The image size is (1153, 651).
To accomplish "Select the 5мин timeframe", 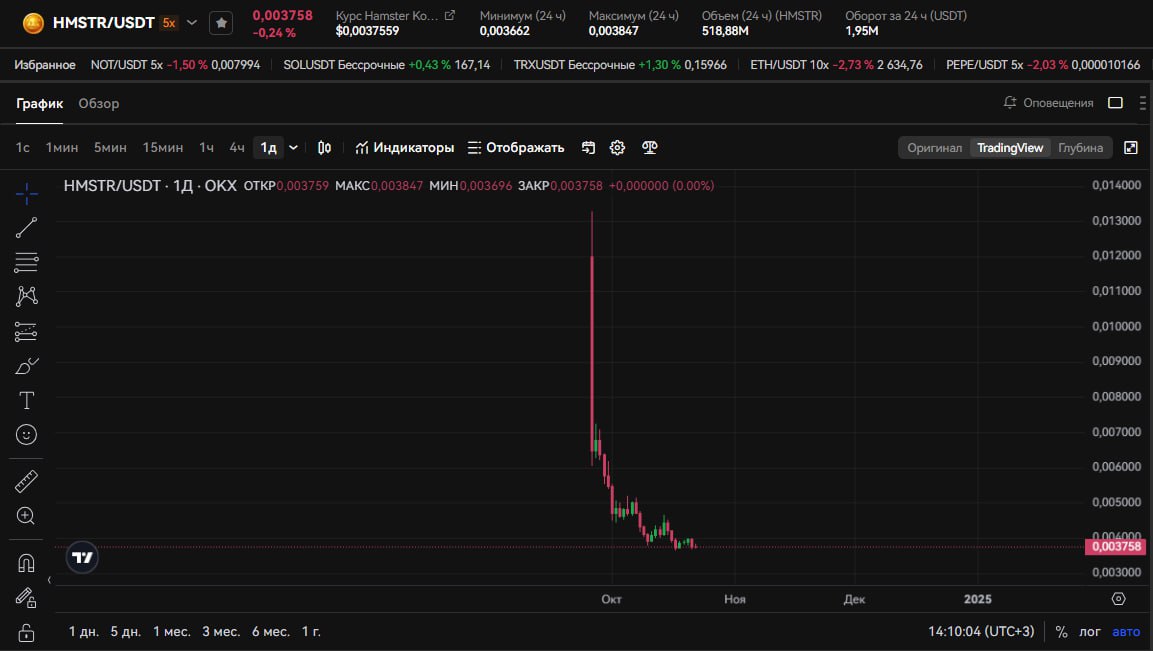I will 110,148.
